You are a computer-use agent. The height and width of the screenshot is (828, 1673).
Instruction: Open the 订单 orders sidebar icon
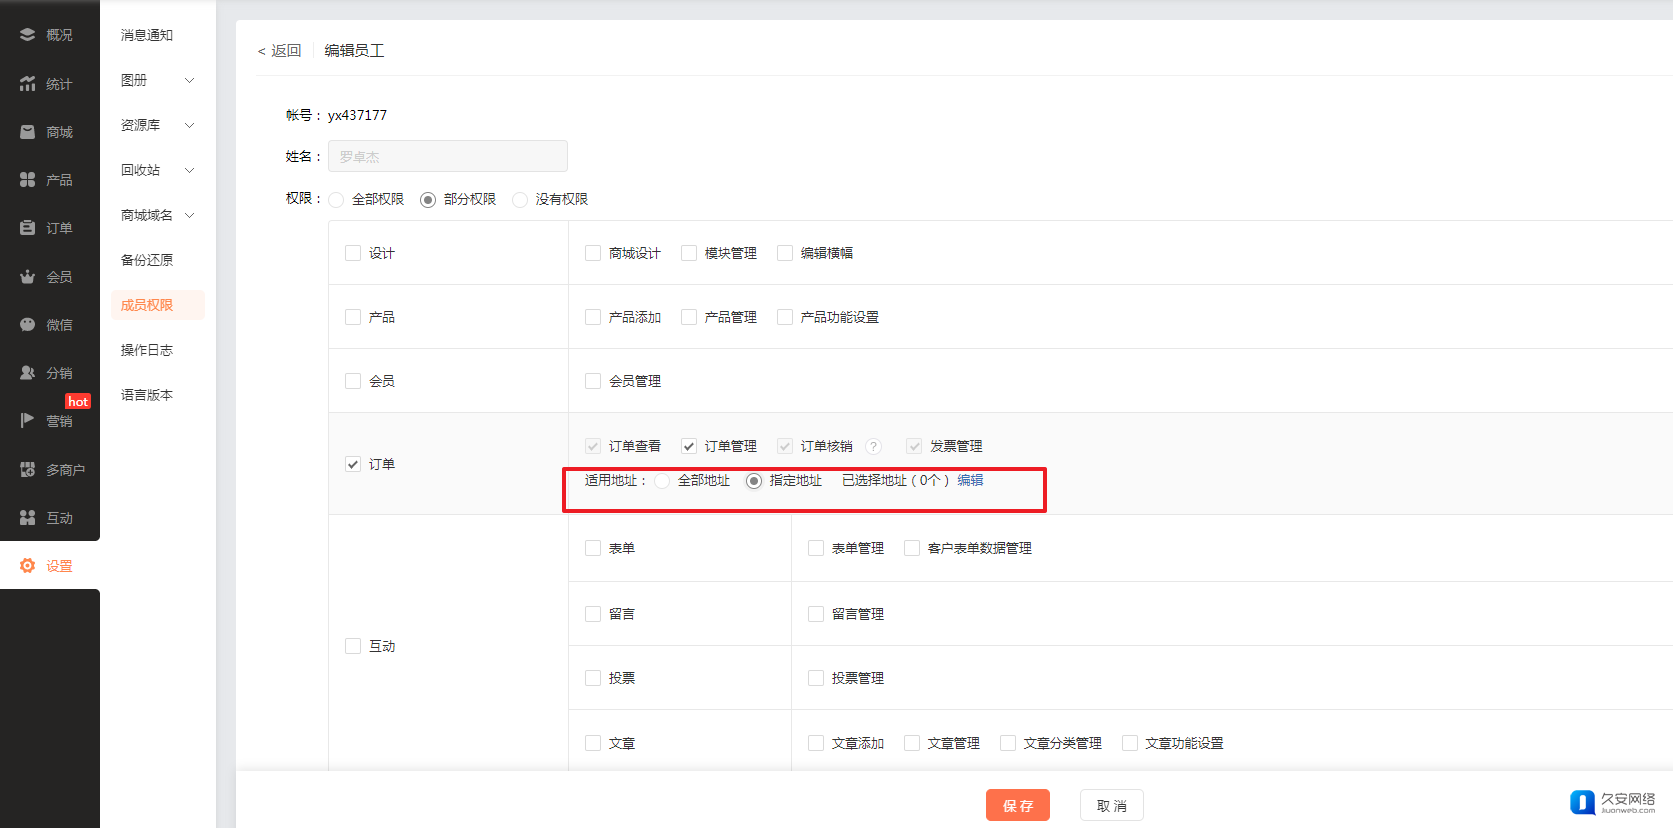27,228
